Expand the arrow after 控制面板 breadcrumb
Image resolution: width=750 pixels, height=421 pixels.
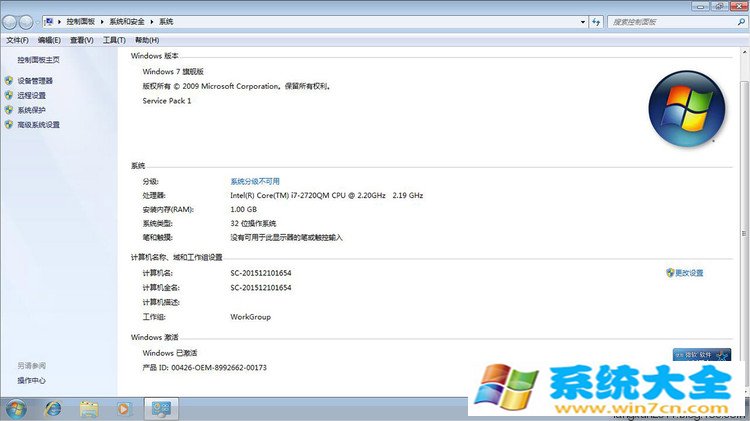(x=102, y=22)
